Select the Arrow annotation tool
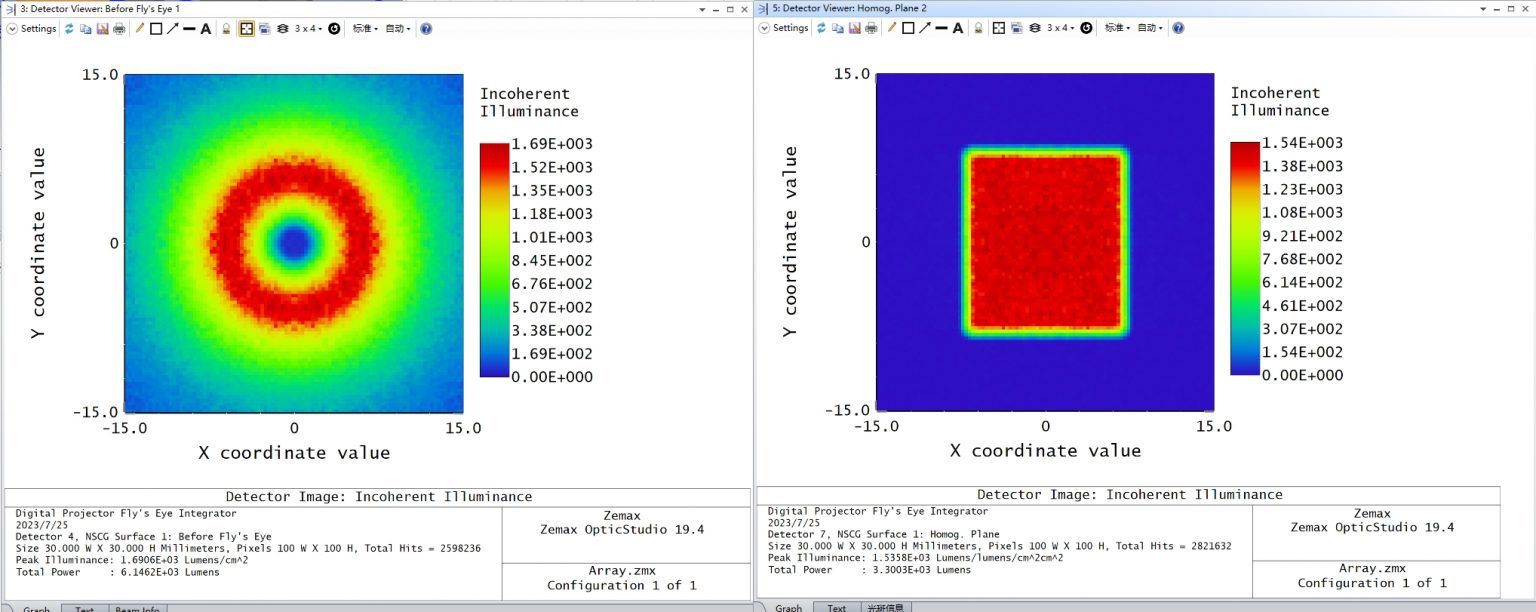Viewport: 1536px width, 612px height. tap(173, 28)
